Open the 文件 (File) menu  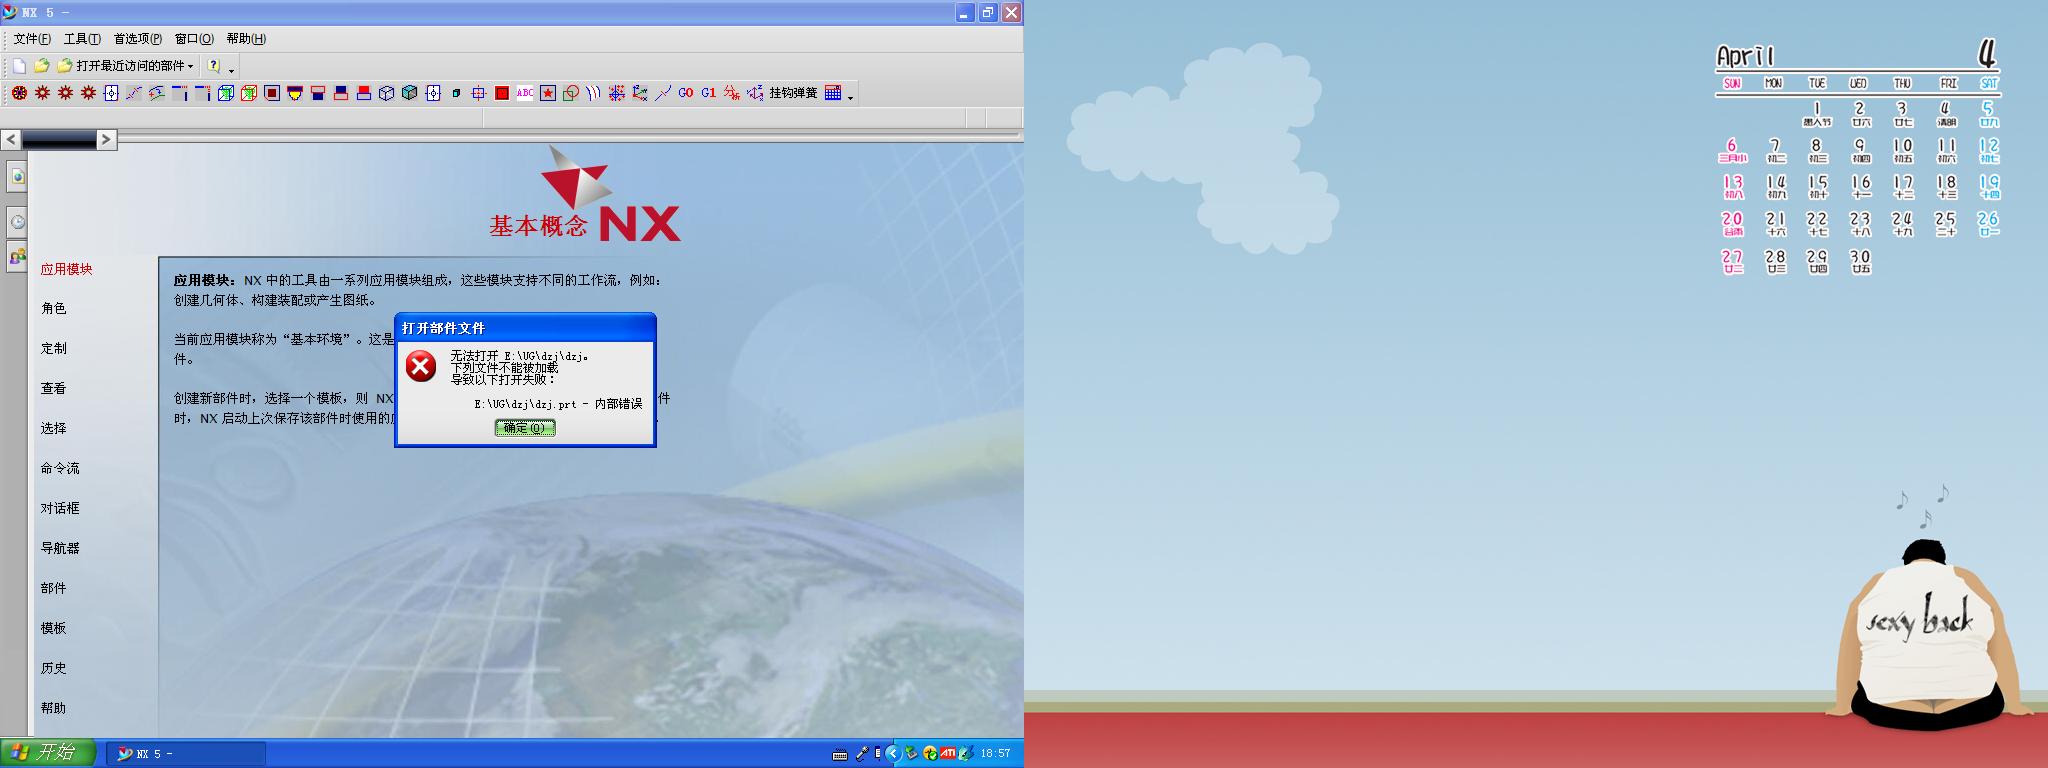click(x=32, y=39)
